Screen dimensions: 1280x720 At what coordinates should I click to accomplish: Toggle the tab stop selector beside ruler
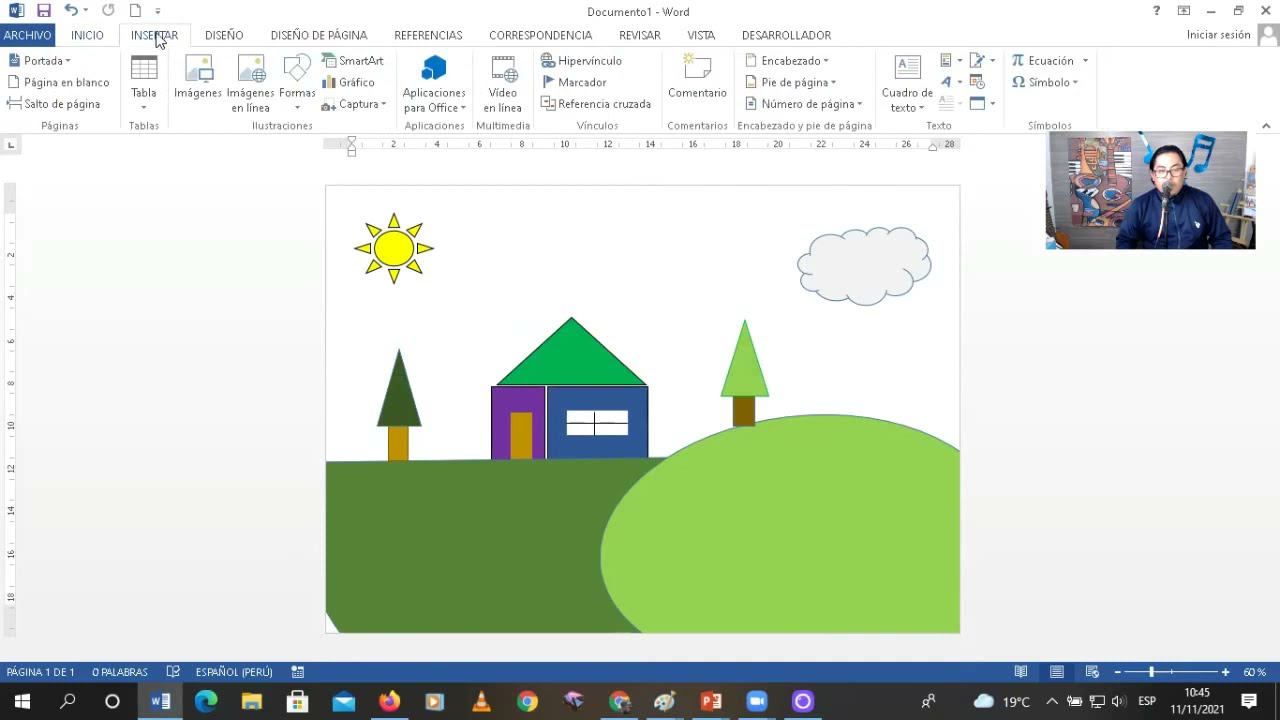click(11, 145)
